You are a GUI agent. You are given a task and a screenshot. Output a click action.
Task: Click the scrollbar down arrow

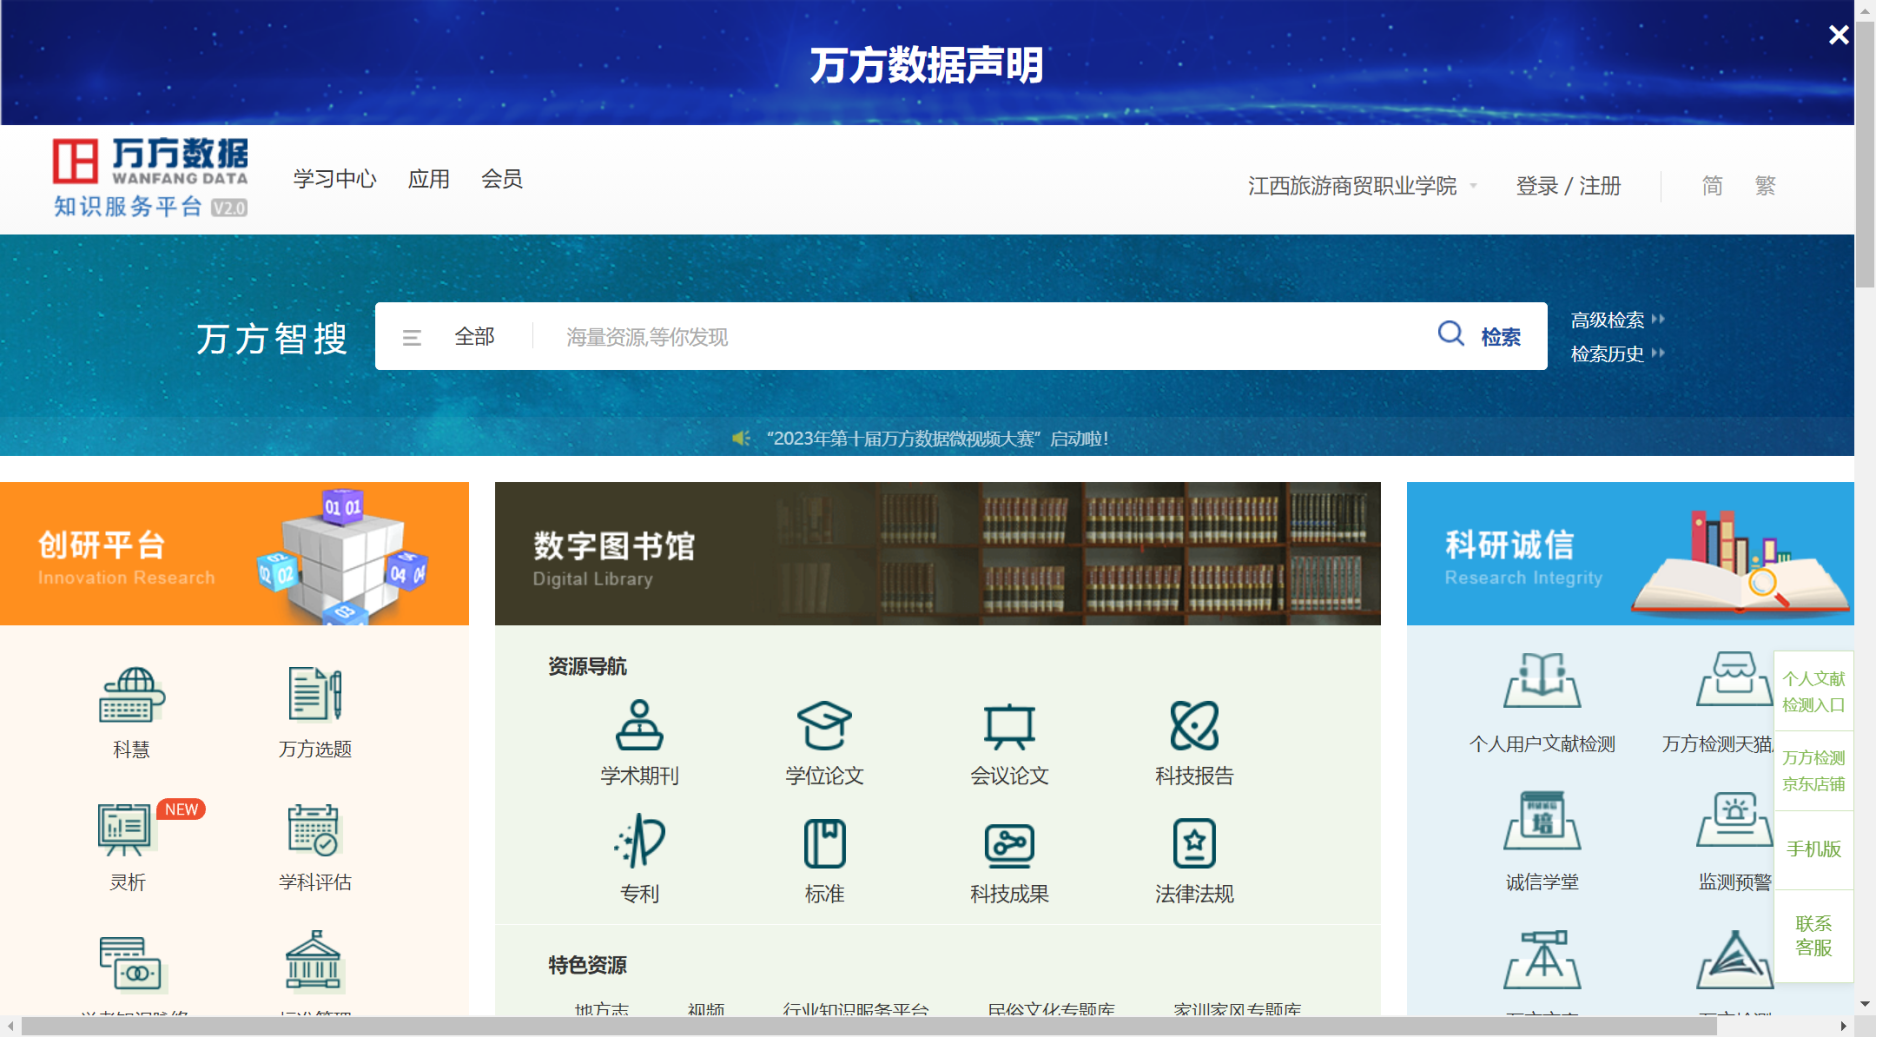[x=1865, y=1004]
